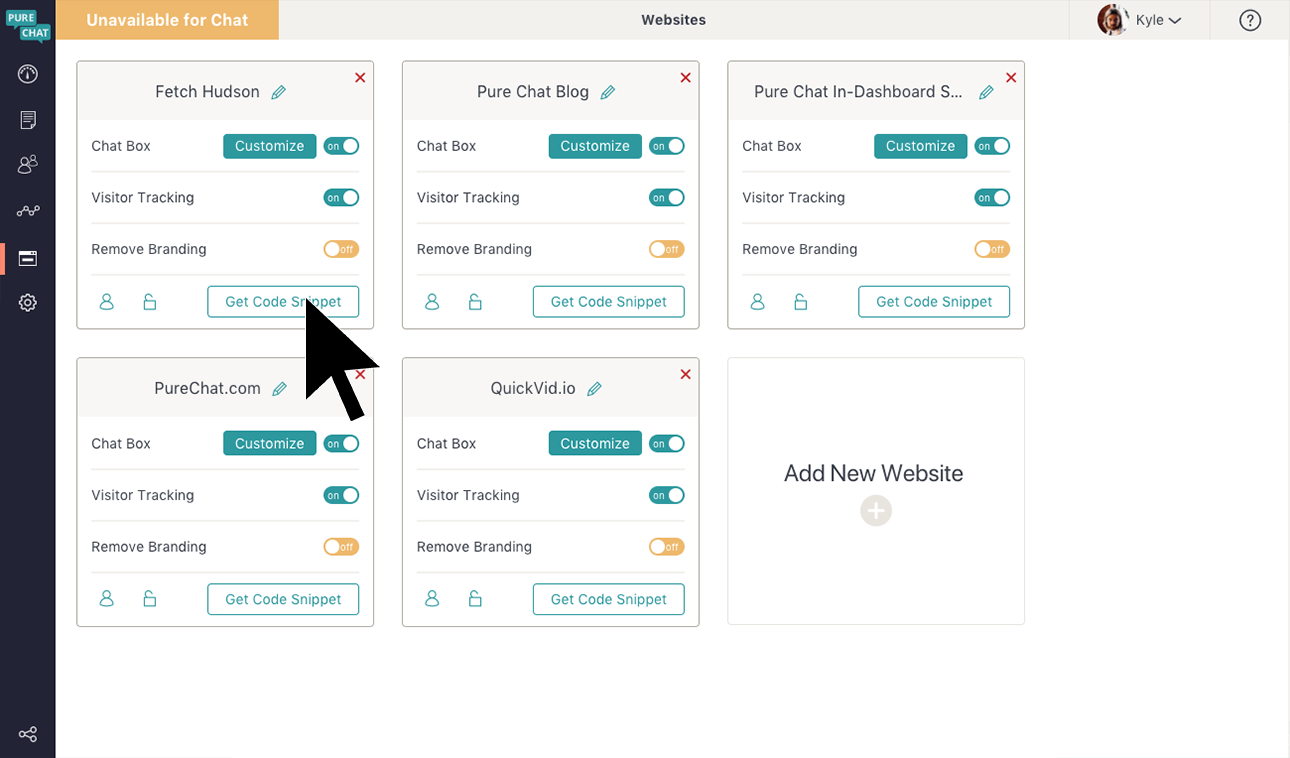Open the settings gear in sidebar
This screenshot has width=1290, height=758.
pyautogui.click(x=28, y=302)
